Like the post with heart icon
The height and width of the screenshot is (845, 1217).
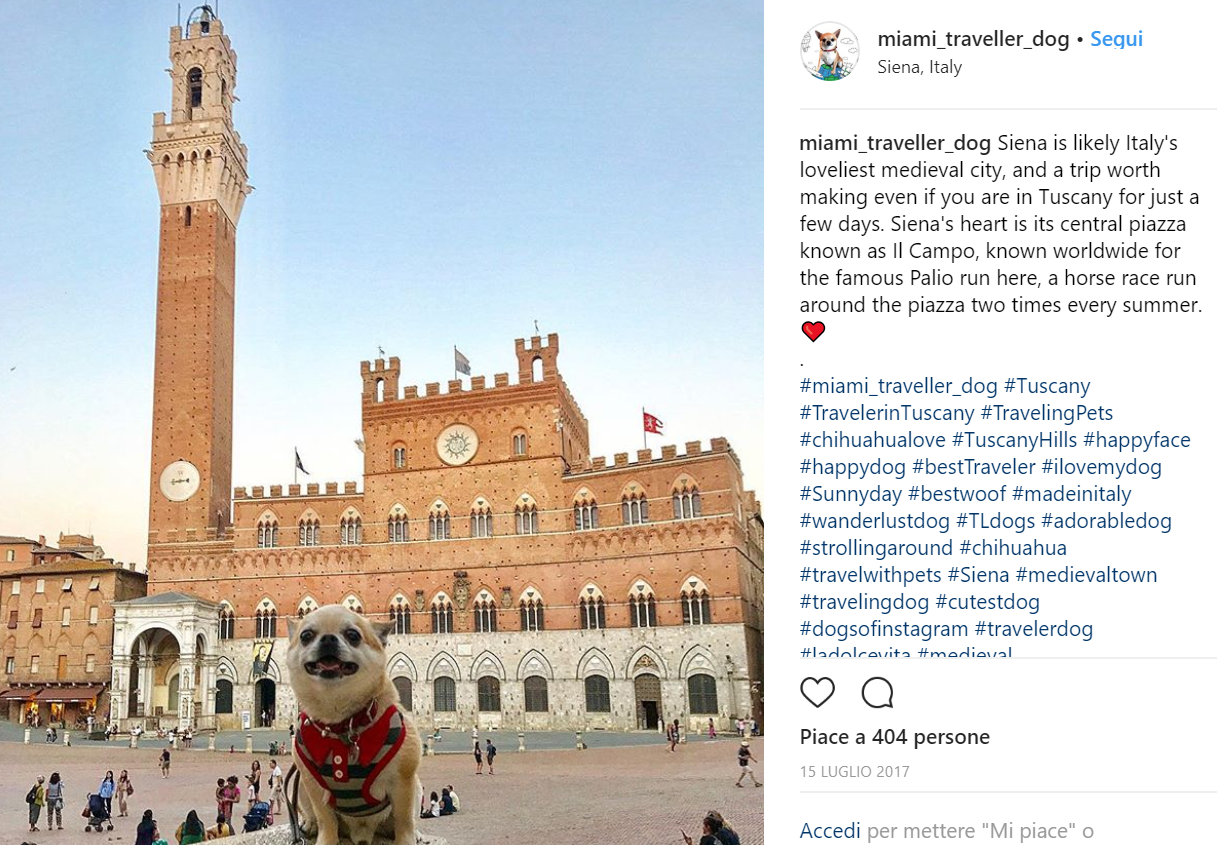[817, 692]
